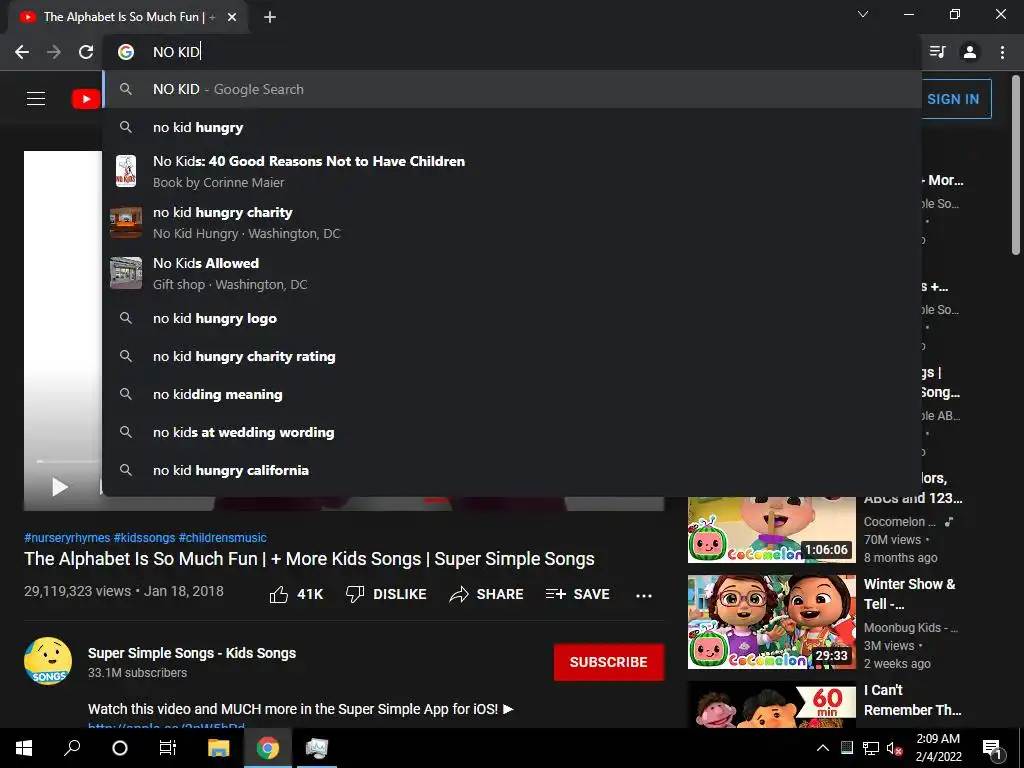The height and width of the screenshot is (768, 1024).
Task: Click the Chrome profile avatar icon
Action: click(x=970, y=52)
